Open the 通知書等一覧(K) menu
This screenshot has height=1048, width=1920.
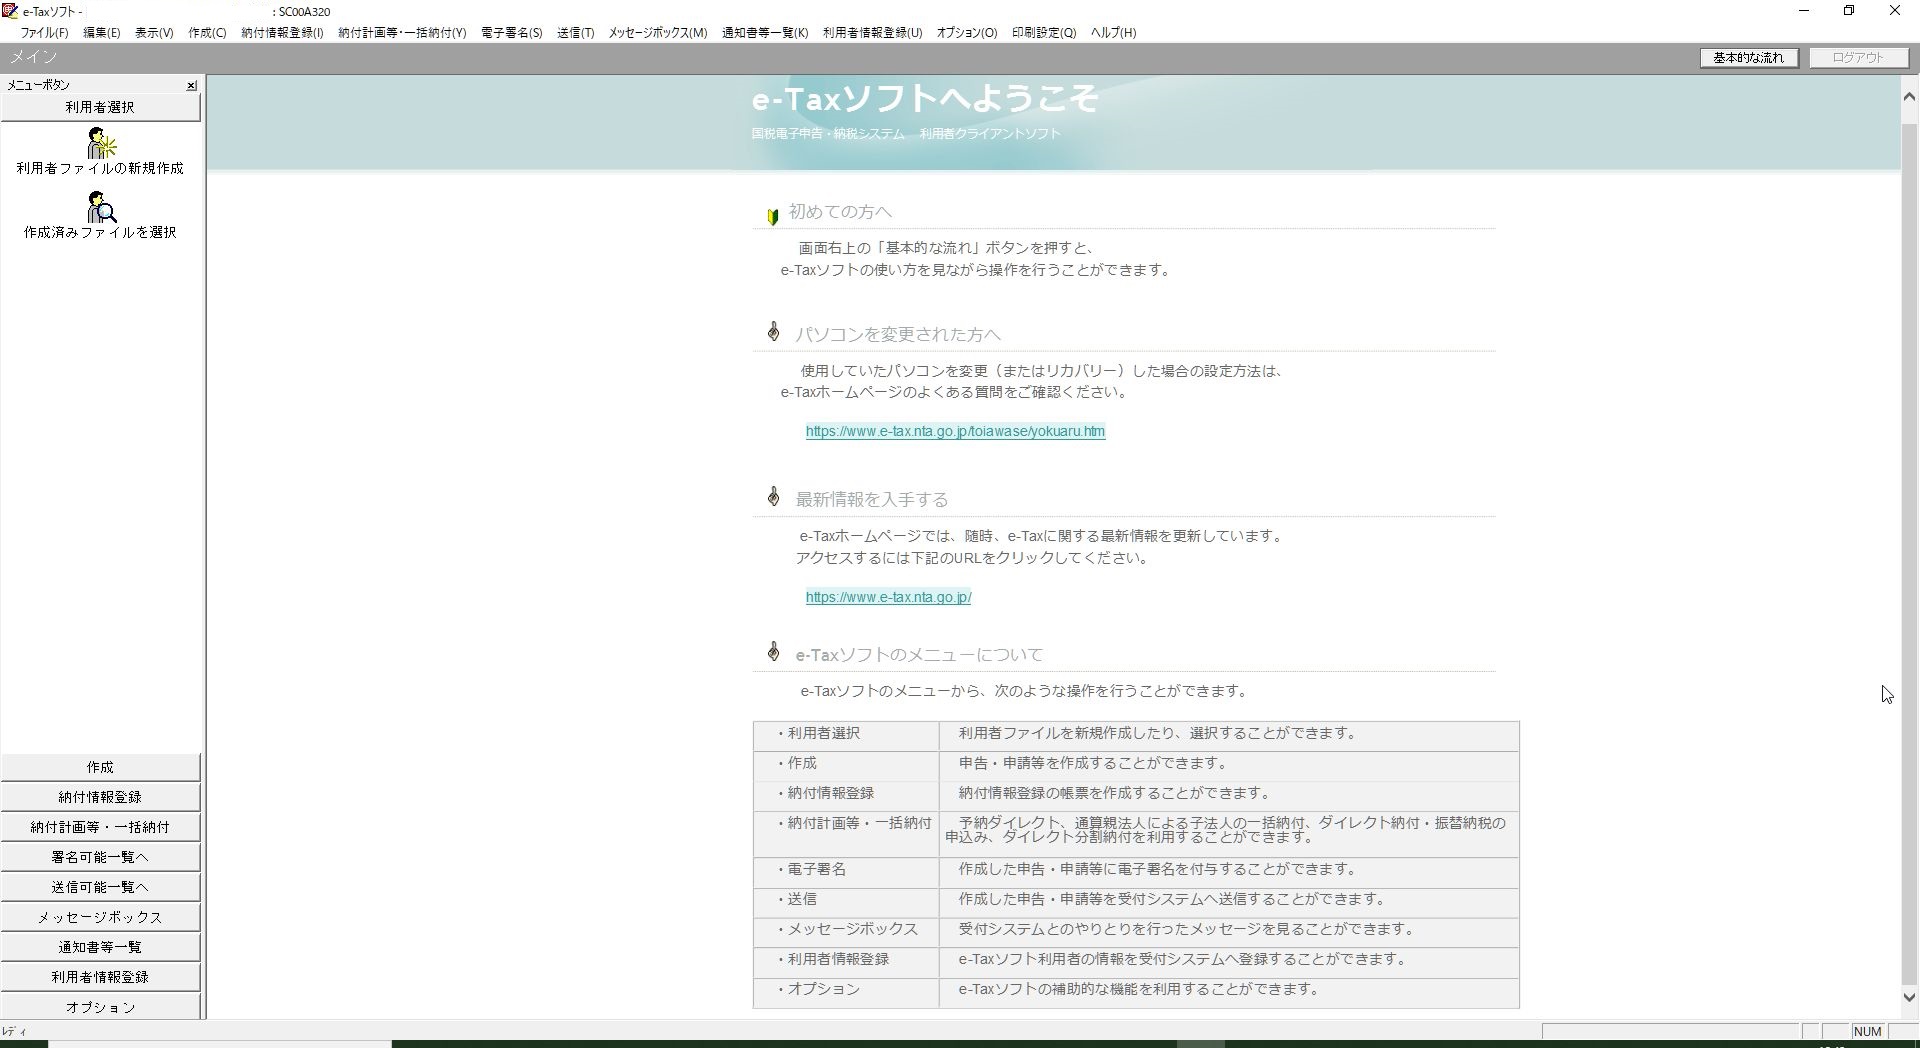[x=765, y=33]
